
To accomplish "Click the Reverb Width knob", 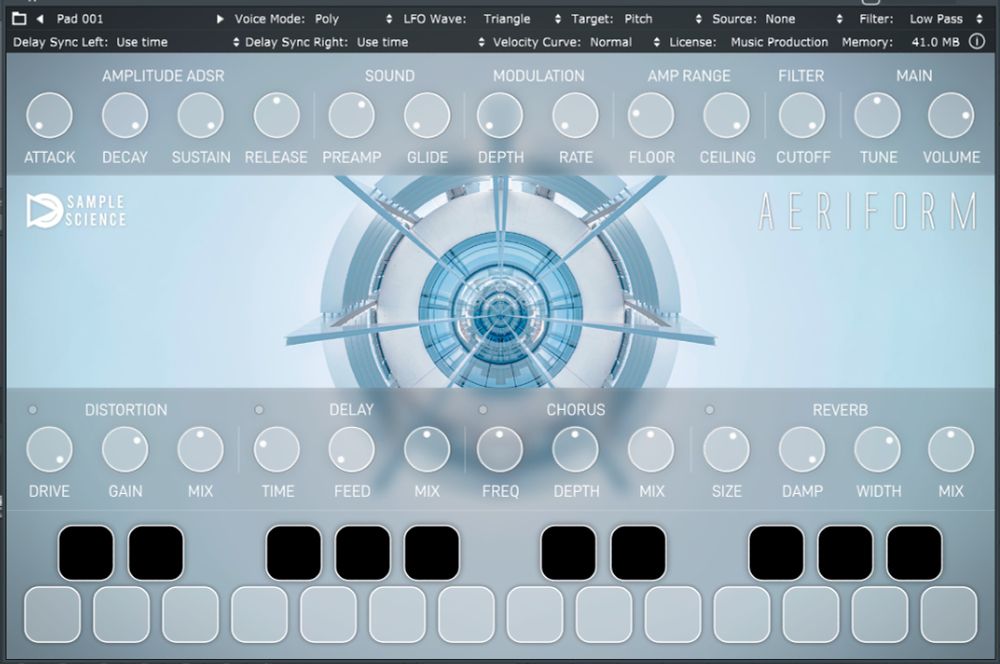I will (878, 450).
